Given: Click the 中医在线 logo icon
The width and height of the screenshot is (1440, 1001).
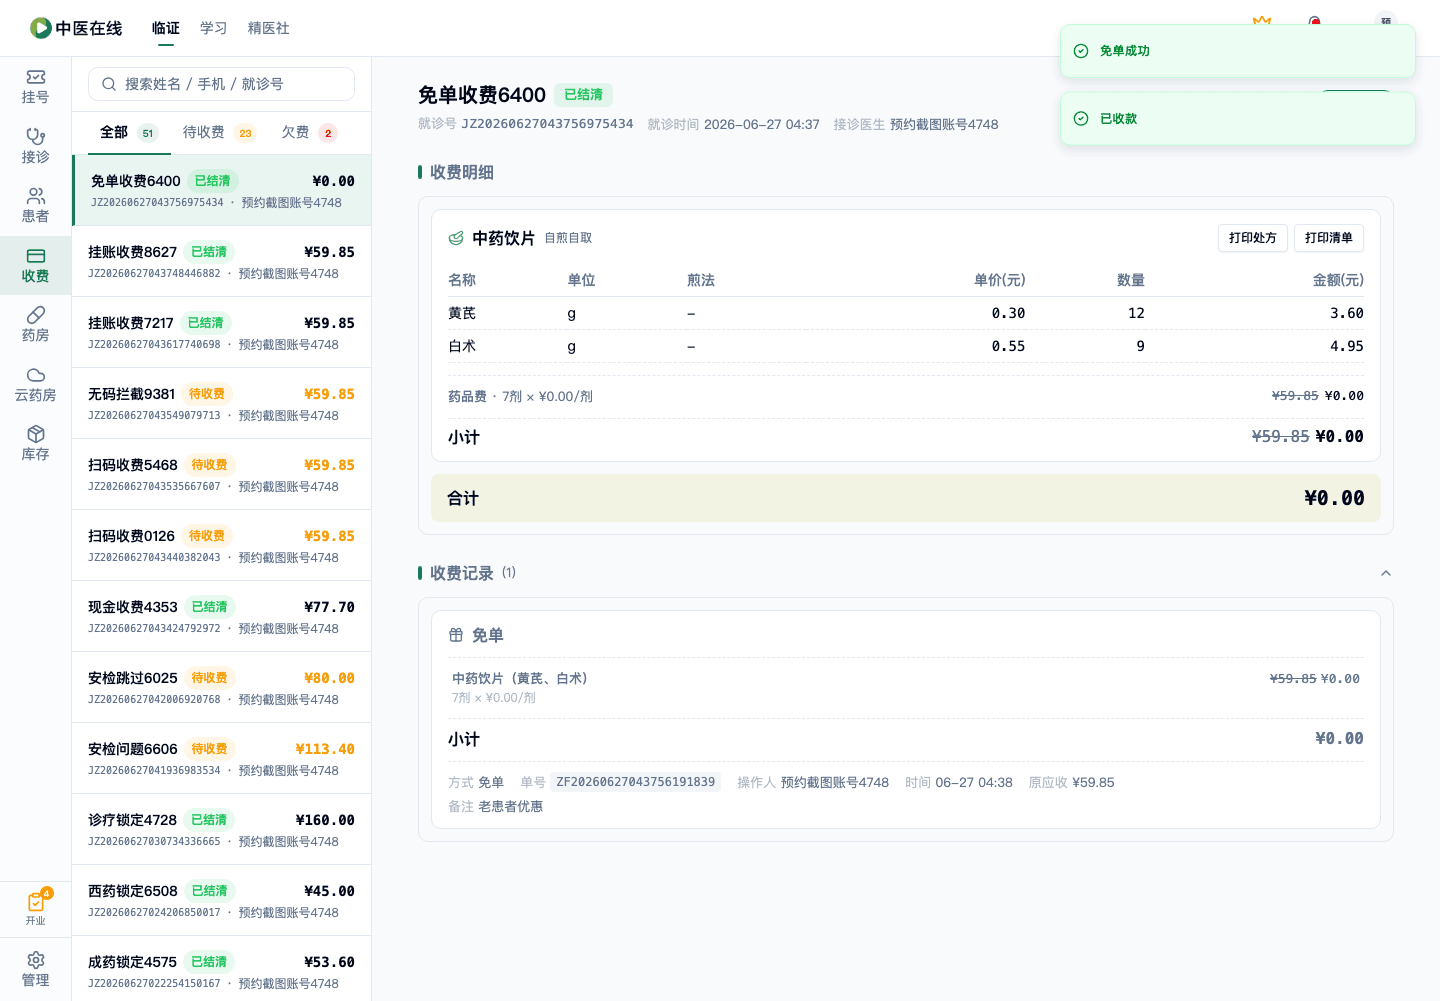Looking at the screenshot, I should pos(41,28).
